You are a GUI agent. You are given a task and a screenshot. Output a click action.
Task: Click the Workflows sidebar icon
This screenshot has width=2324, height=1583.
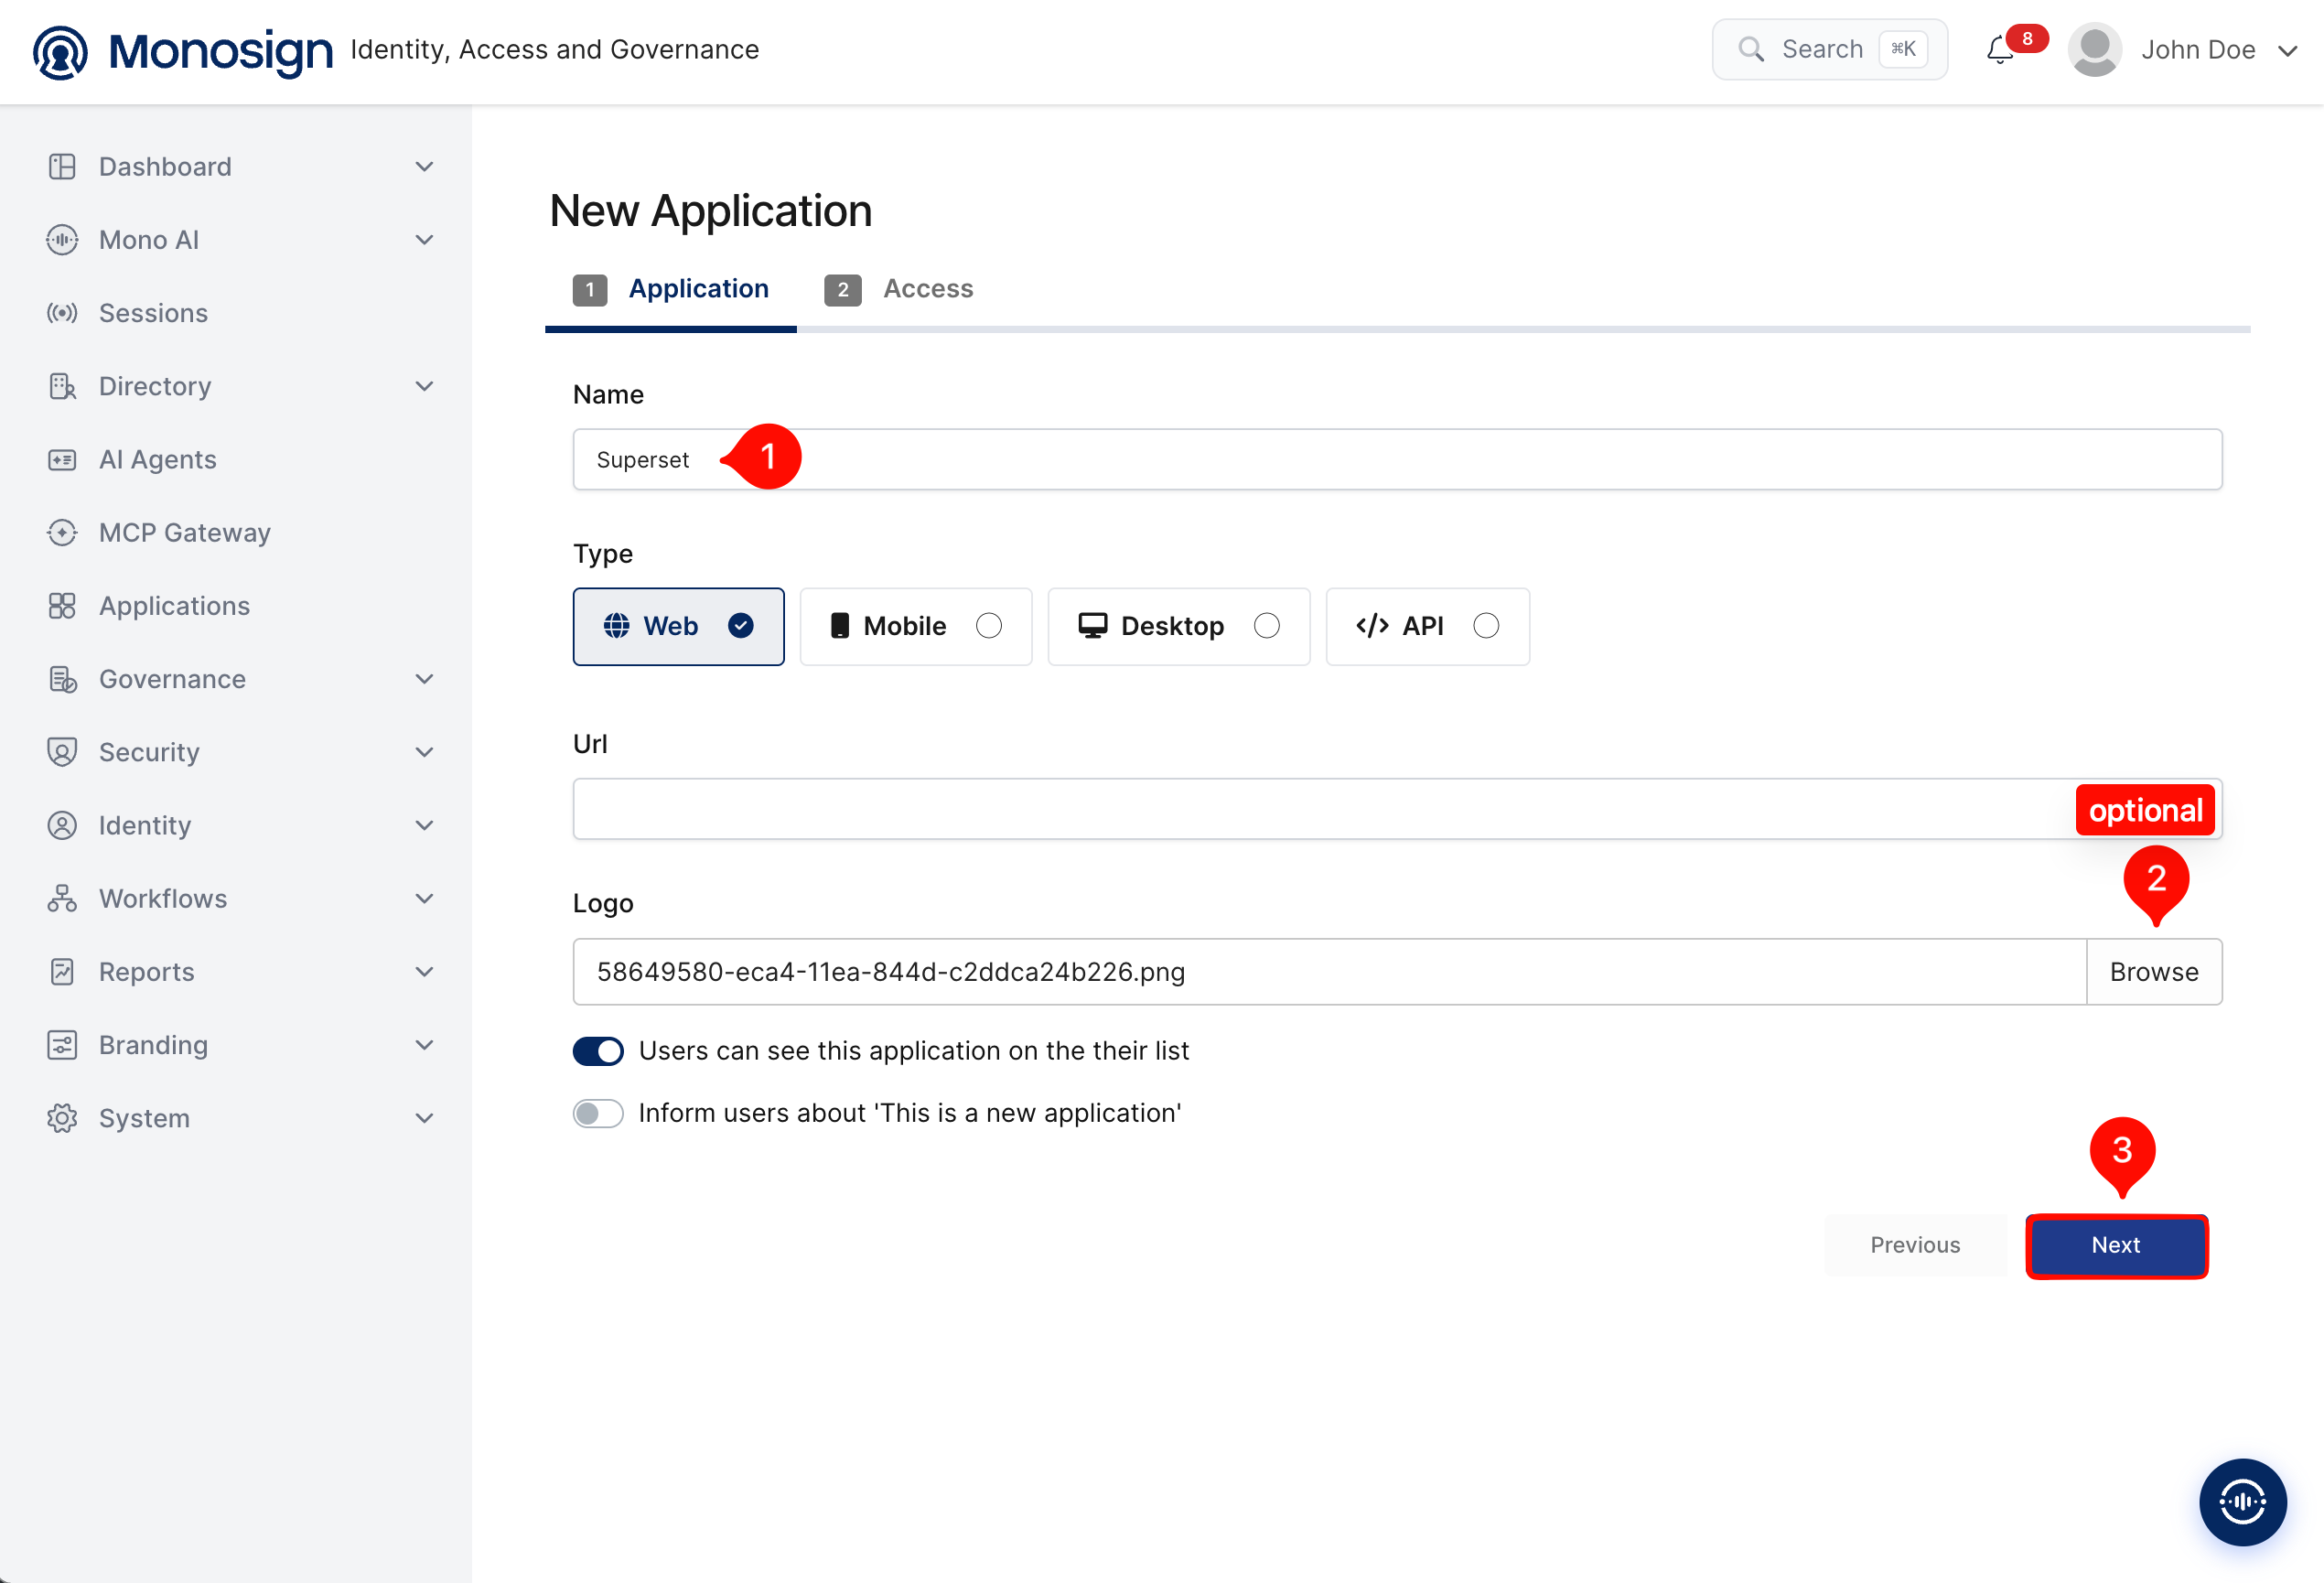click(x=62, y=898)
